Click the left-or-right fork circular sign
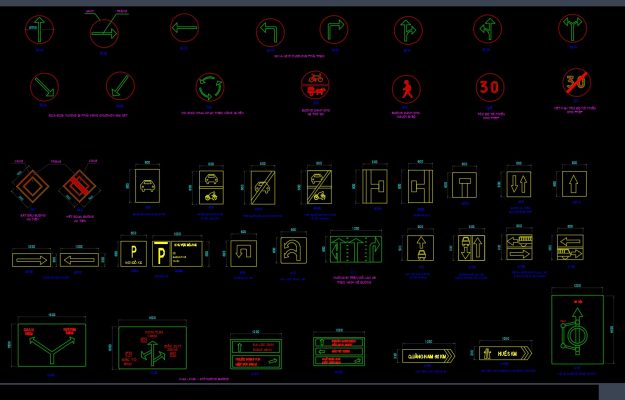 574,31
